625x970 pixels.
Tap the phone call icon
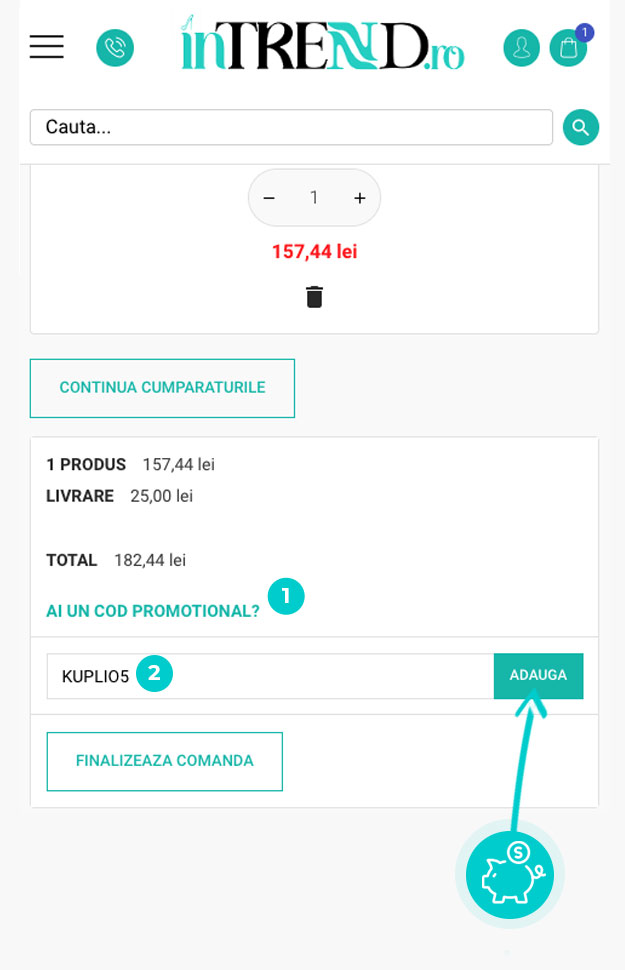pos(115,48)
